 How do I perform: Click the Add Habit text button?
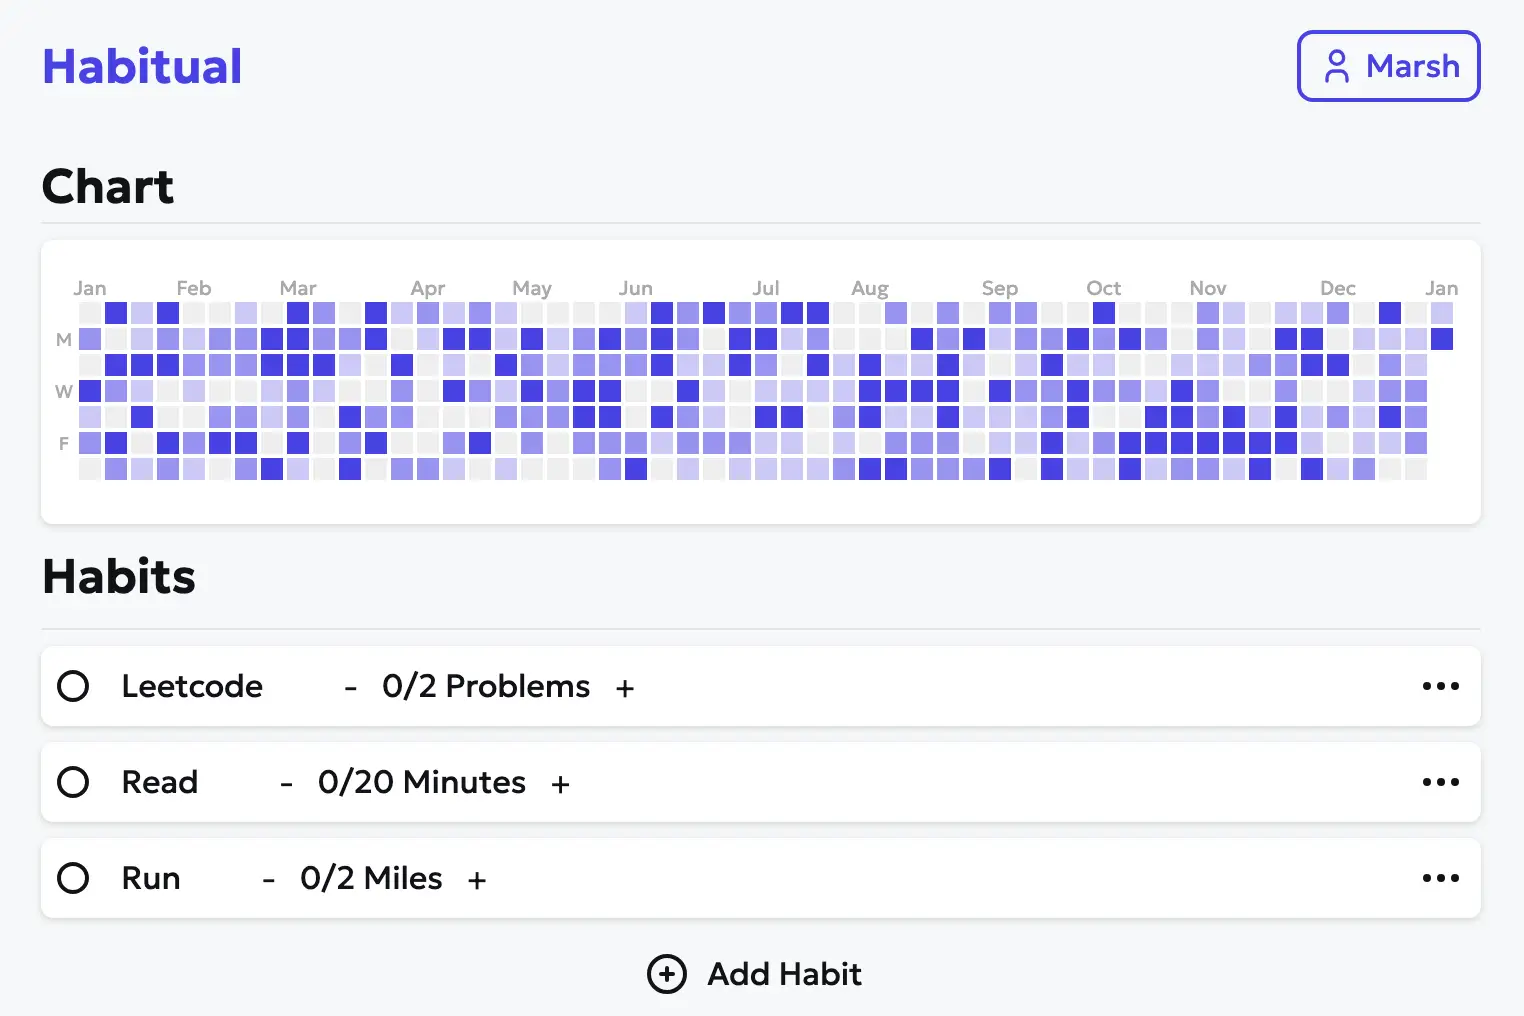784,974
